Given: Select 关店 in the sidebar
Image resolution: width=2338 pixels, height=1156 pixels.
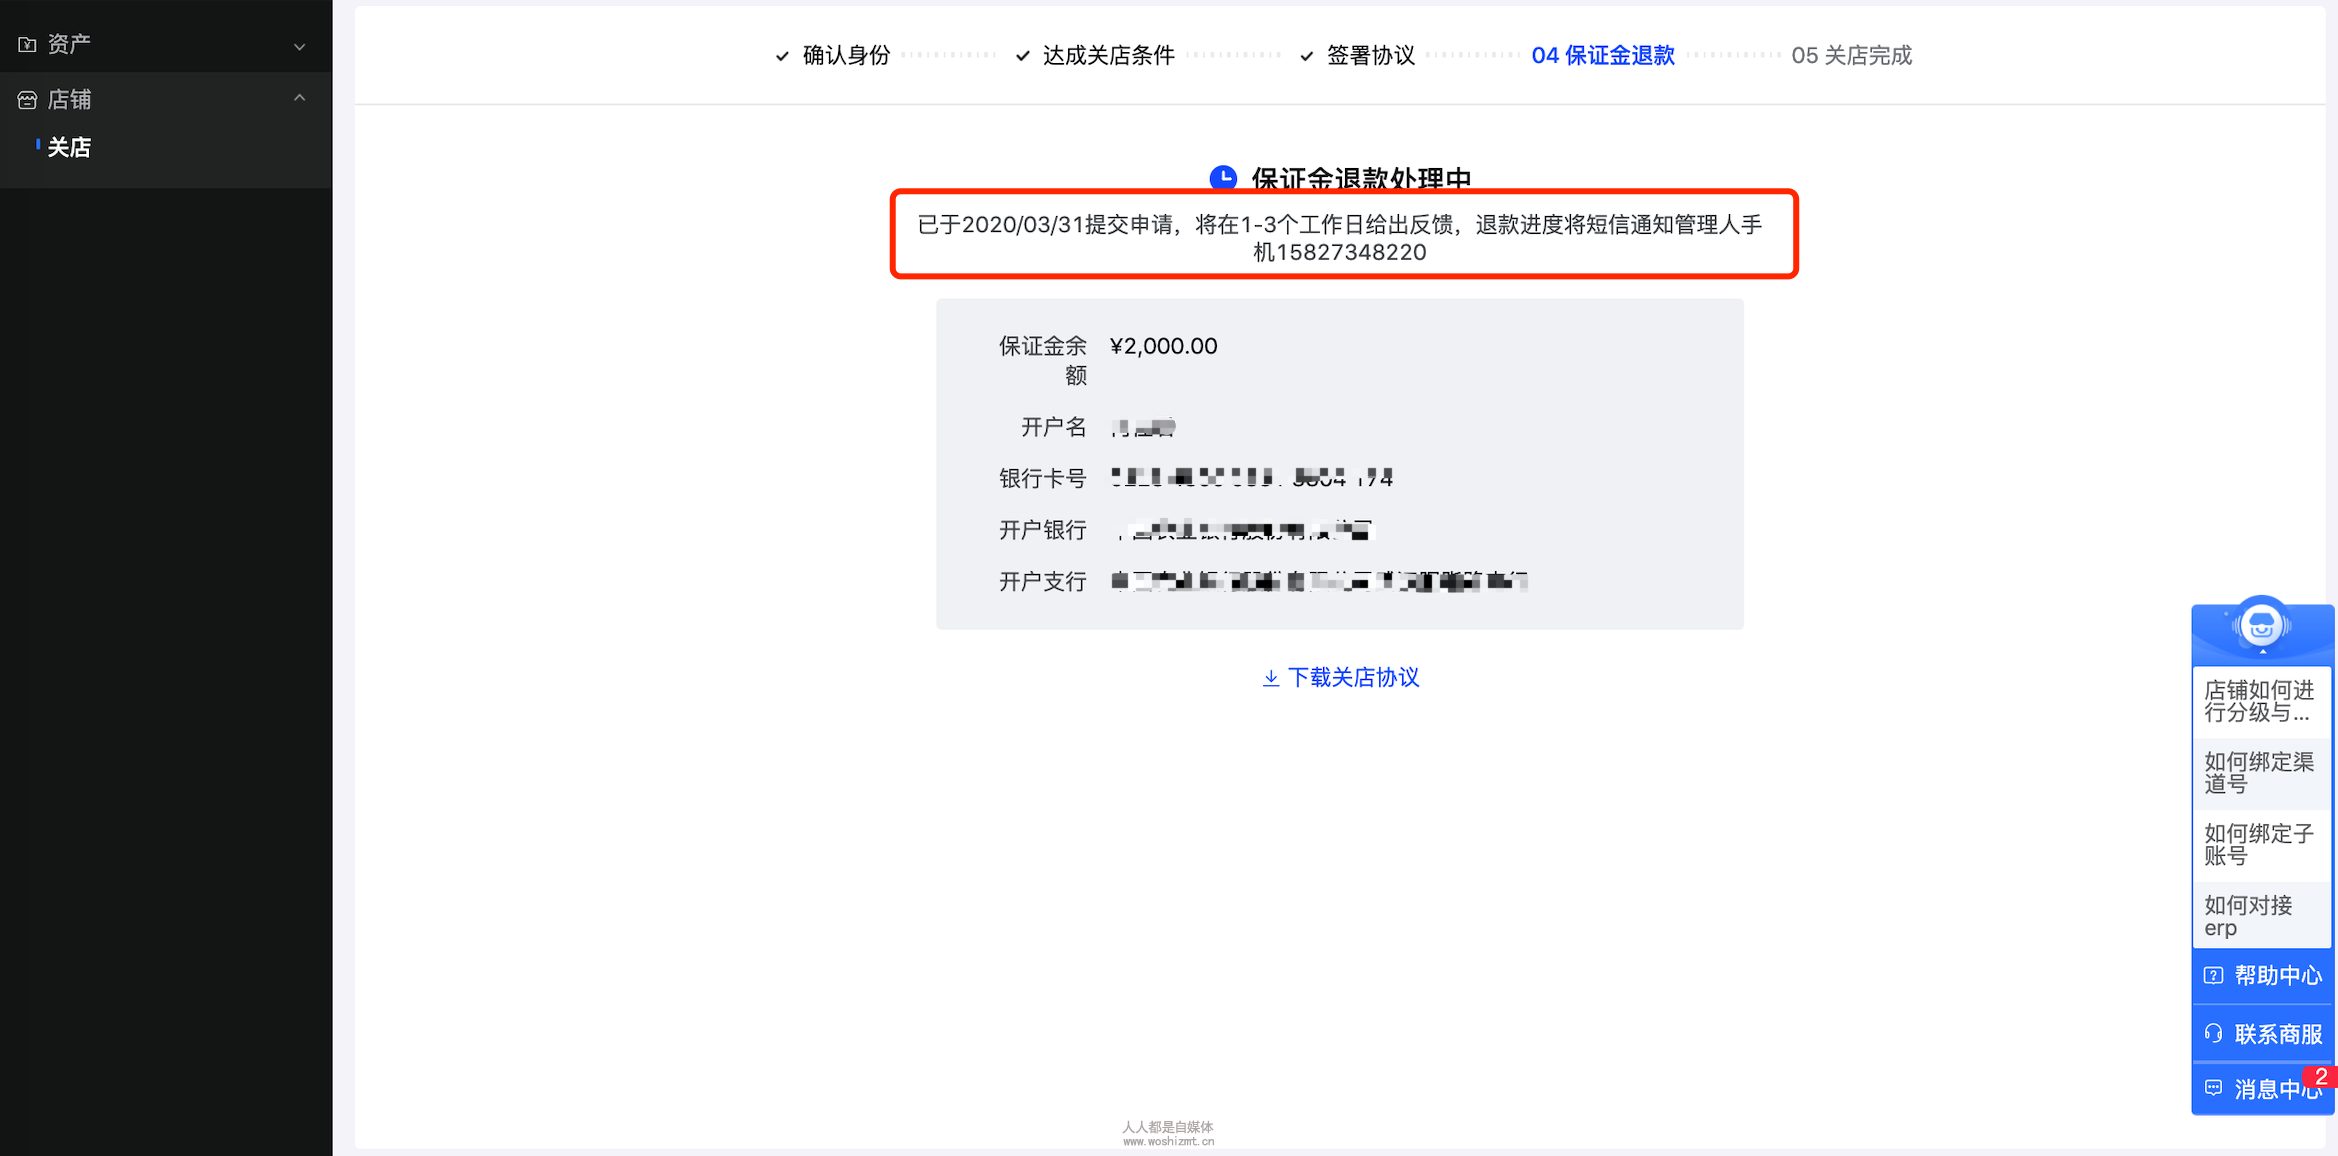Looking at the screenshot, I should [x=69, y=147].
